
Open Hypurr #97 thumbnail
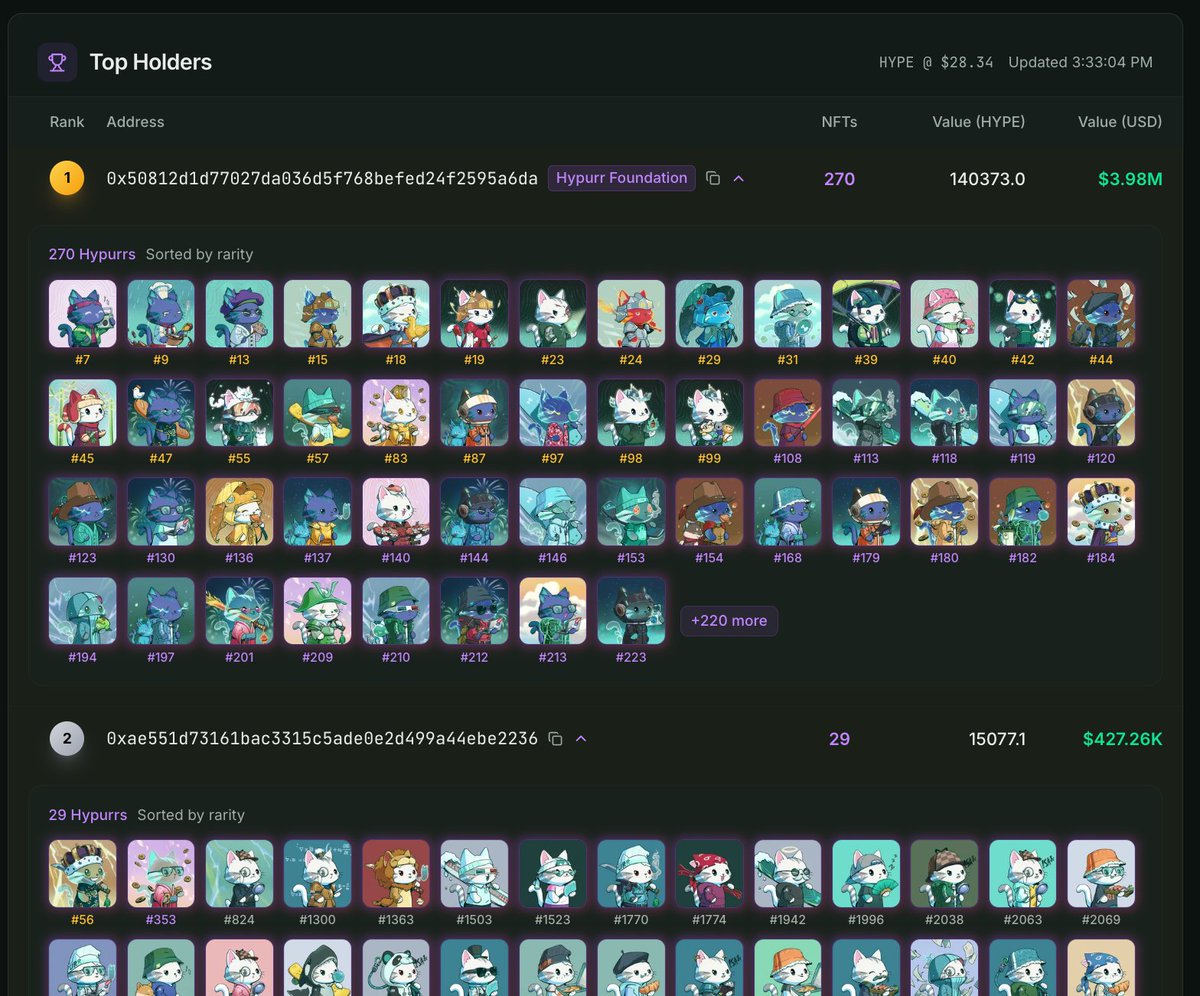pos(553,412)
